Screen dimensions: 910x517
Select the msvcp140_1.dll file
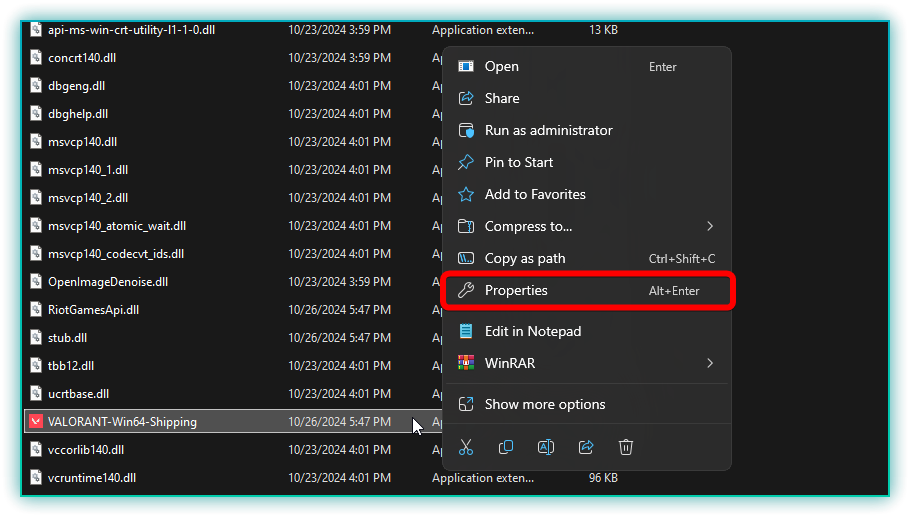[x=88, y=169]
